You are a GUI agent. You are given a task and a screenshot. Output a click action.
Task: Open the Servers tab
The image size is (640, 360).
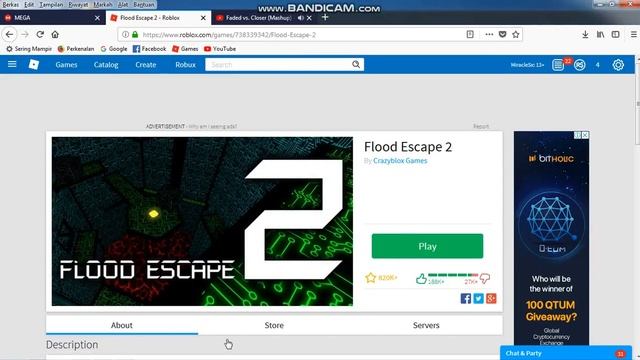426,325
